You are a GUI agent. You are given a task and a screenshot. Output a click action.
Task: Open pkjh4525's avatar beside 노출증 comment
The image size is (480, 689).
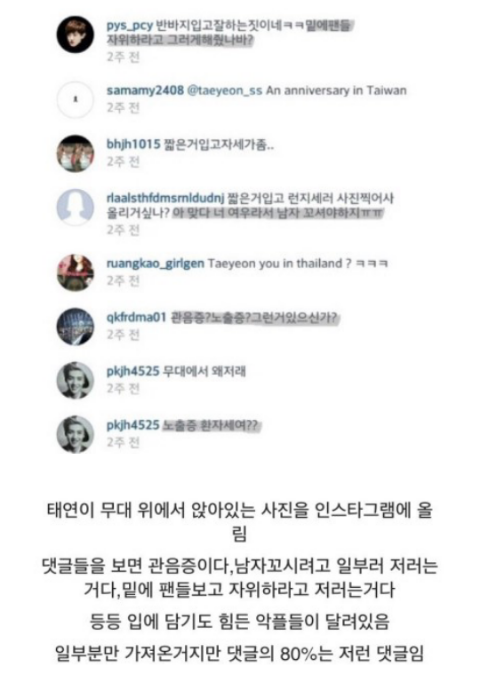(75, 435)
